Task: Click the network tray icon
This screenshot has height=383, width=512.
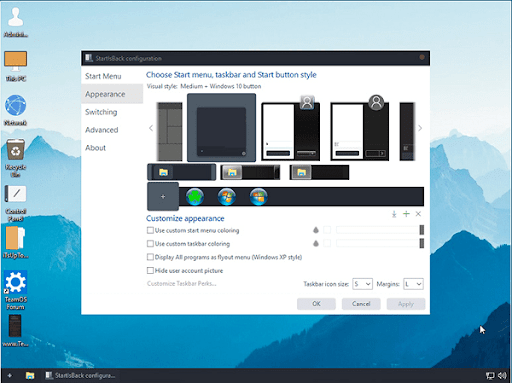Action: (x=490, y=376)
